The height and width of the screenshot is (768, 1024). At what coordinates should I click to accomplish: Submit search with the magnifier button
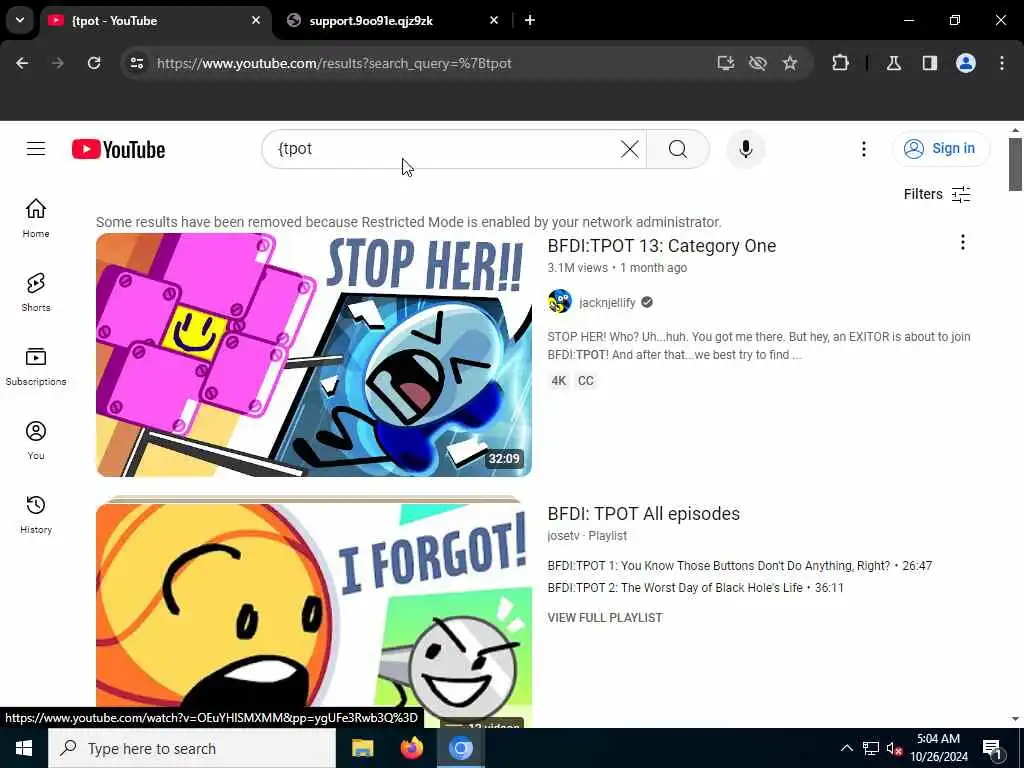[678, 149]
